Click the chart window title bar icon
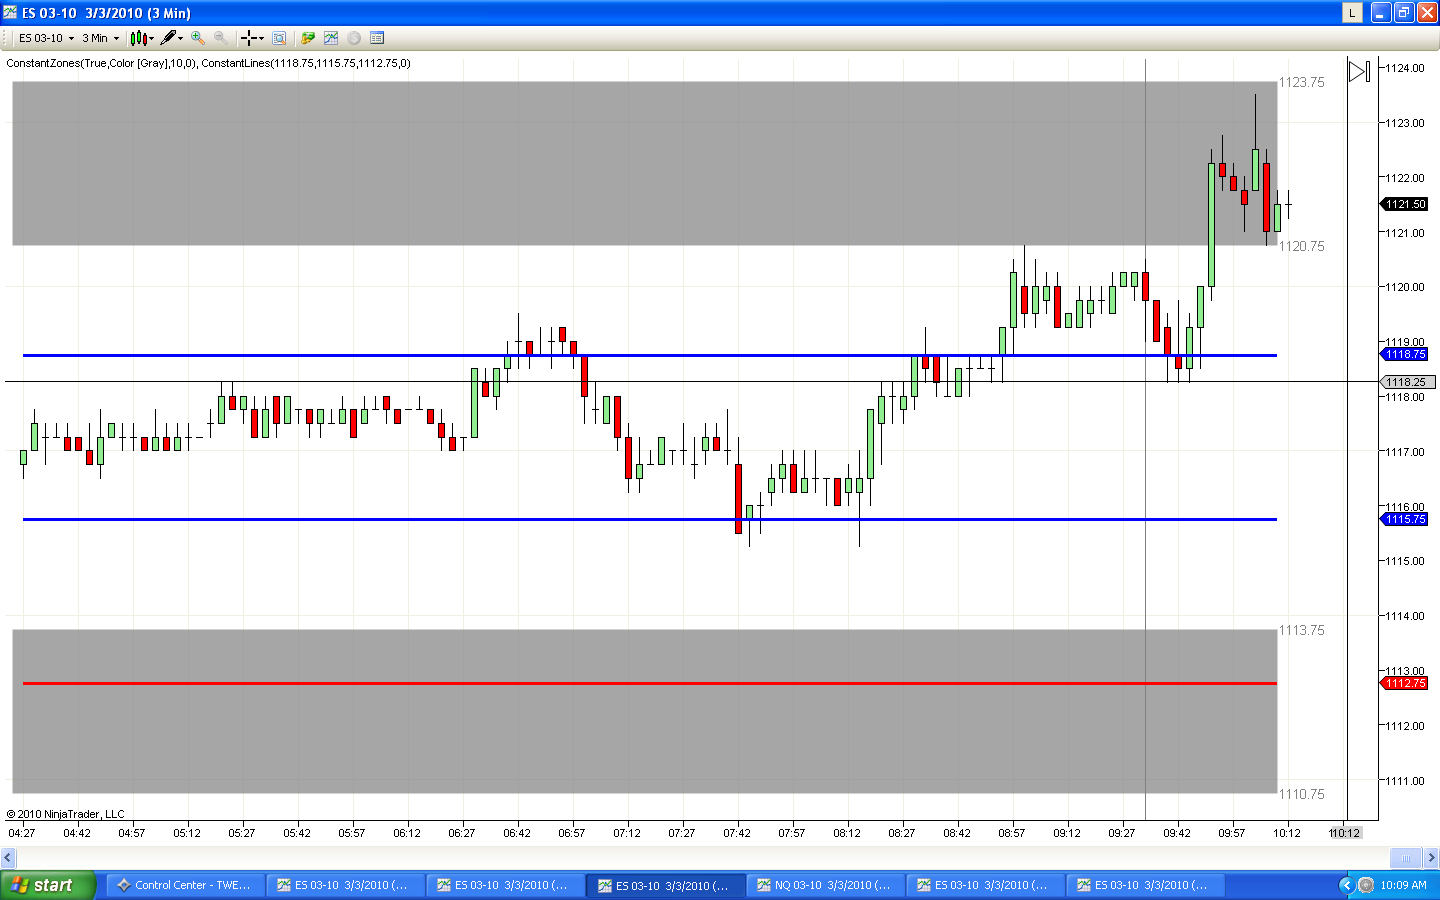 10,12
